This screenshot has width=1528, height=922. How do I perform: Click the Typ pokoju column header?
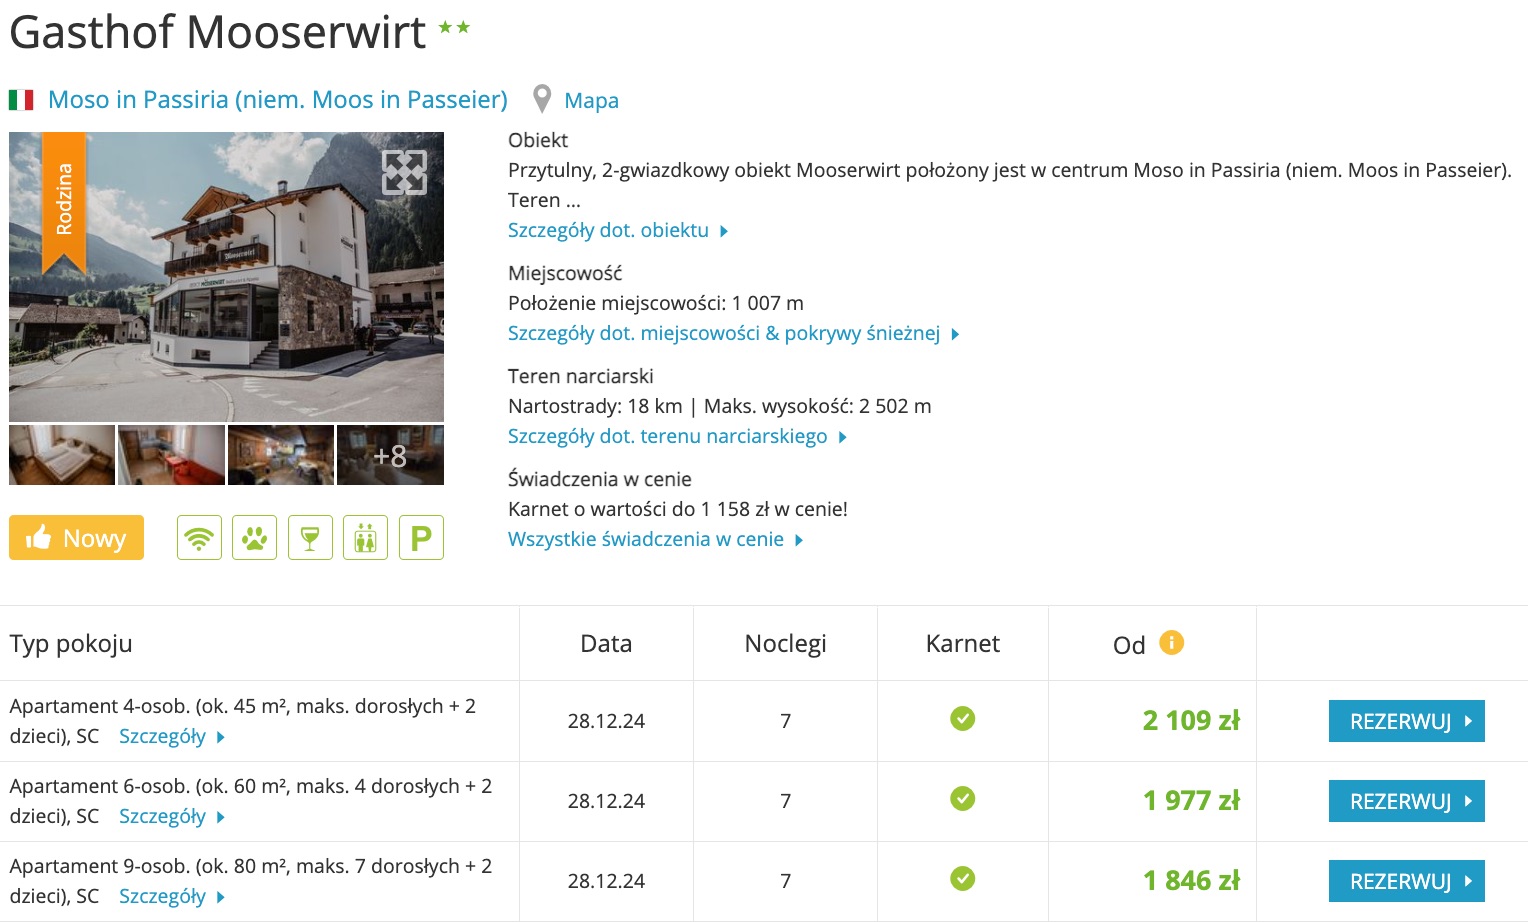tap(71, 644)
